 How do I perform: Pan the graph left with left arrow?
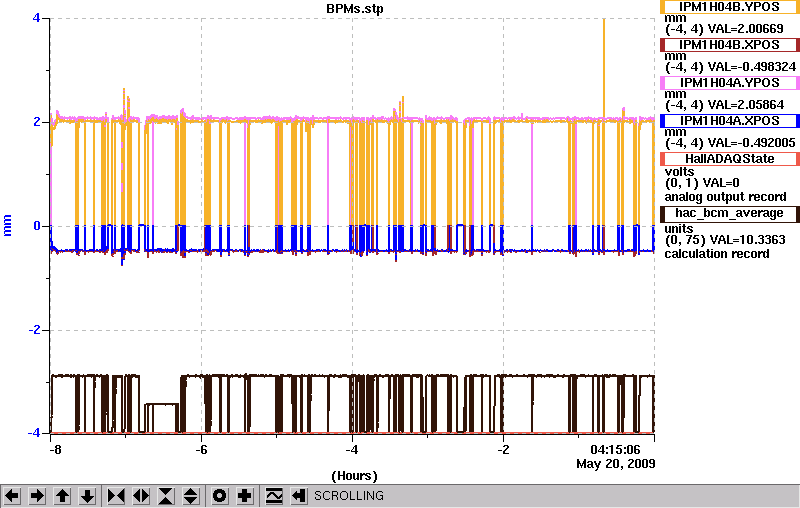point(12,496)
